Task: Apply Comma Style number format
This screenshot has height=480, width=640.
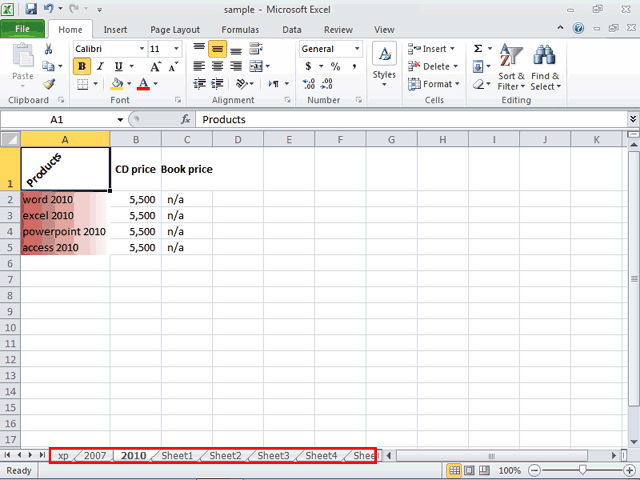Action: click(354, 66)
